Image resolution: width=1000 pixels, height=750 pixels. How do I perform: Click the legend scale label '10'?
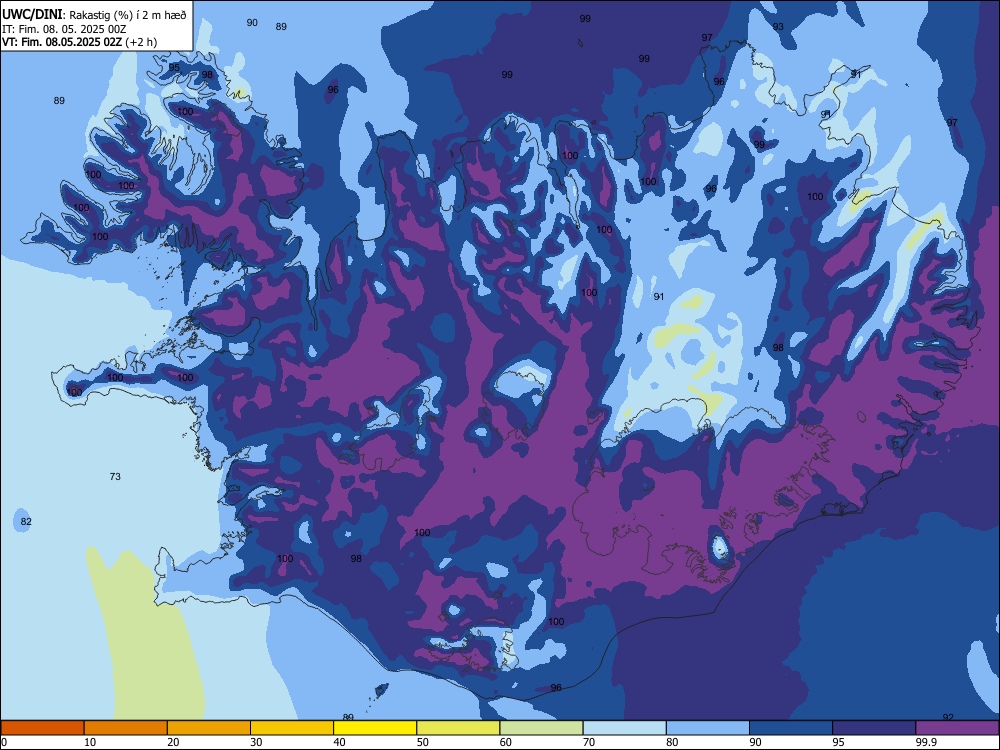(x=90, y=742)
